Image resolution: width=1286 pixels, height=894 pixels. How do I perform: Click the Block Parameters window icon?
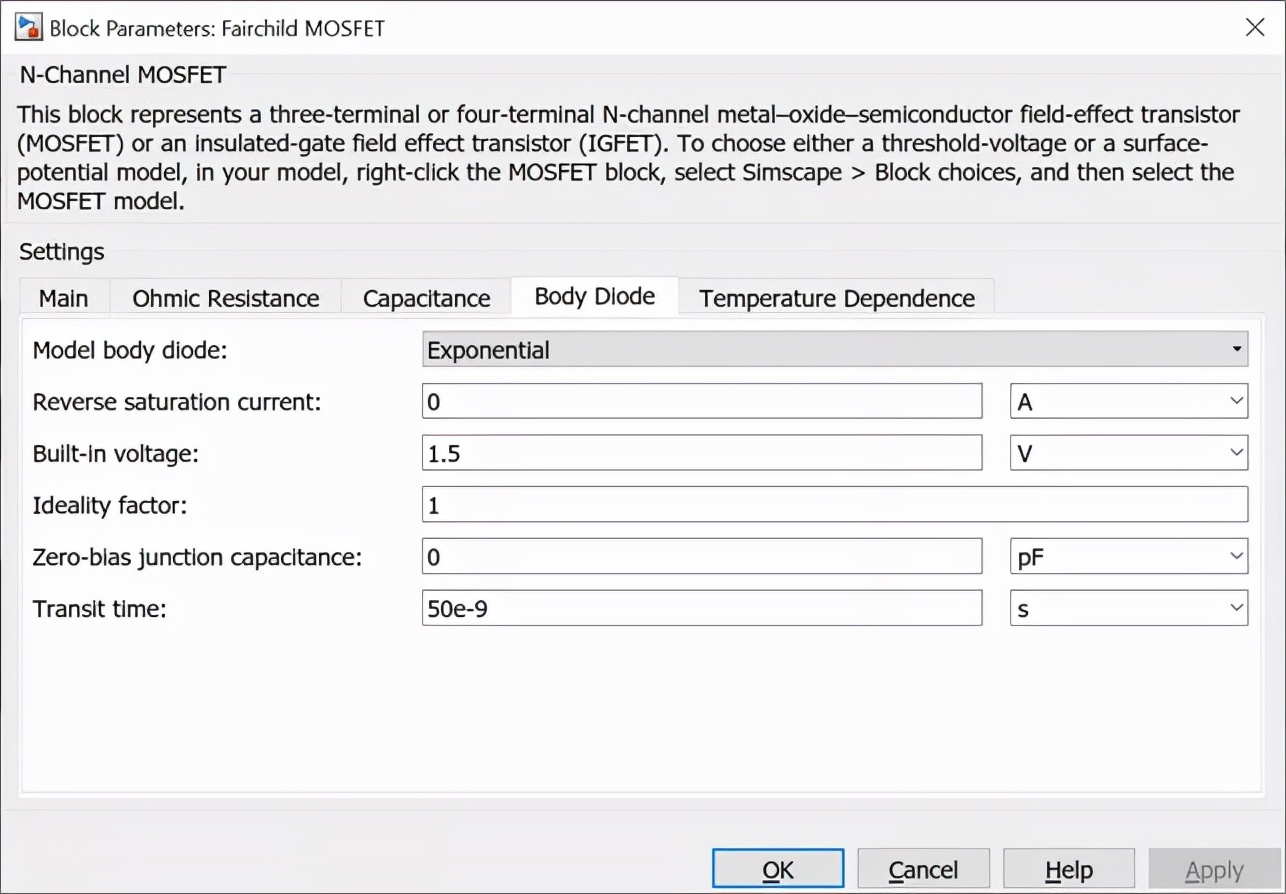pos(28,27)
